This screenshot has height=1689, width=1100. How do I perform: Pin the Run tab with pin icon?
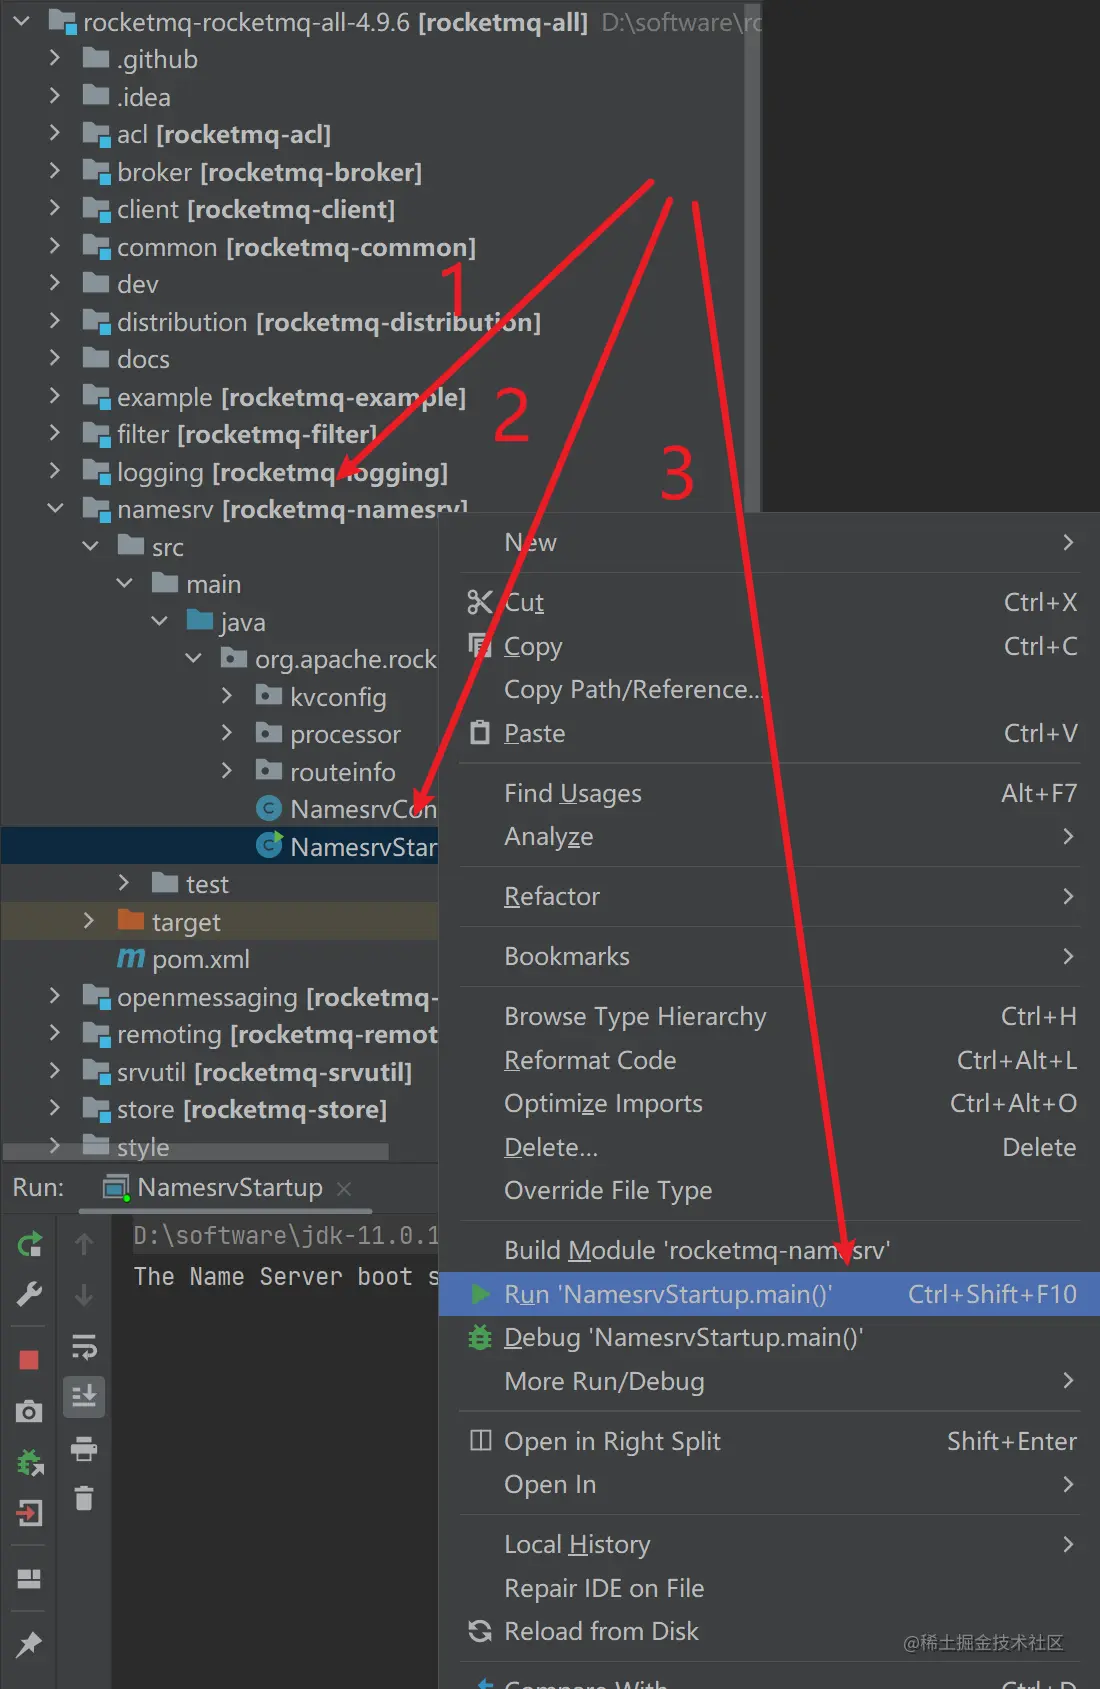tap(29, 1643)
